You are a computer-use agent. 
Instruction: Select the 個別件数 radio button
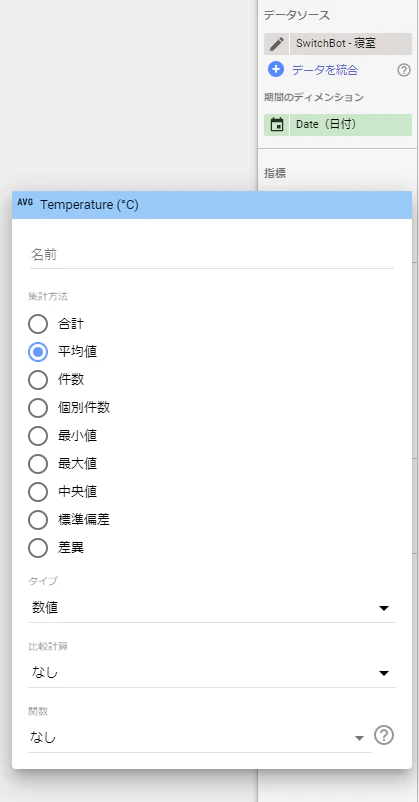coord(38,408)
